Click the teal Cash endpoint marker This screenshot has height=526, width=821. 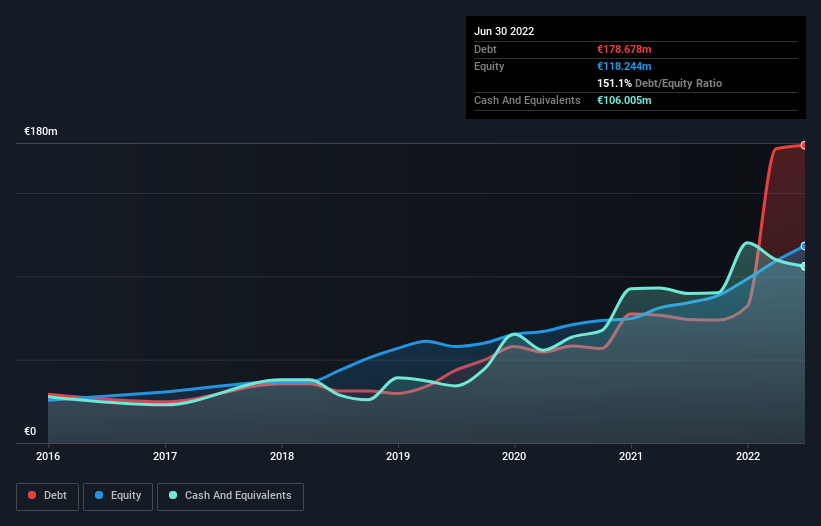[804, 266]
